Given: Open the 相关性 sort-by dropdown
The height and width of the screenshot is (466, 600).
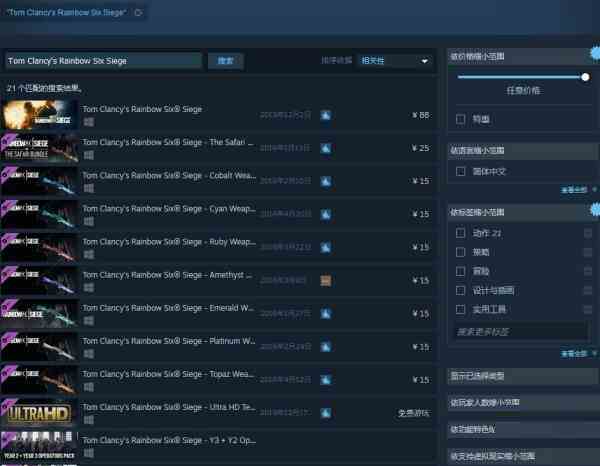Looking at the screenshot, I should click(395, 61).
